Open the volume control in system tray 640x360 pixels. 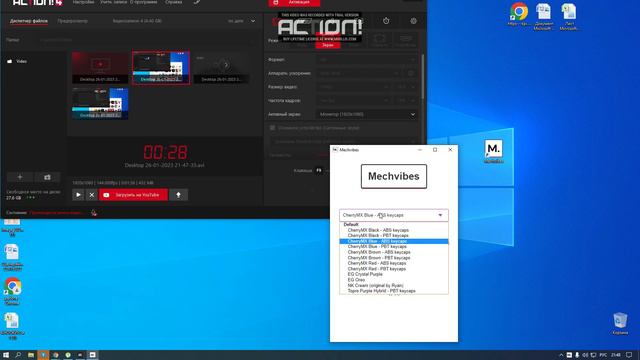[585, 355]
